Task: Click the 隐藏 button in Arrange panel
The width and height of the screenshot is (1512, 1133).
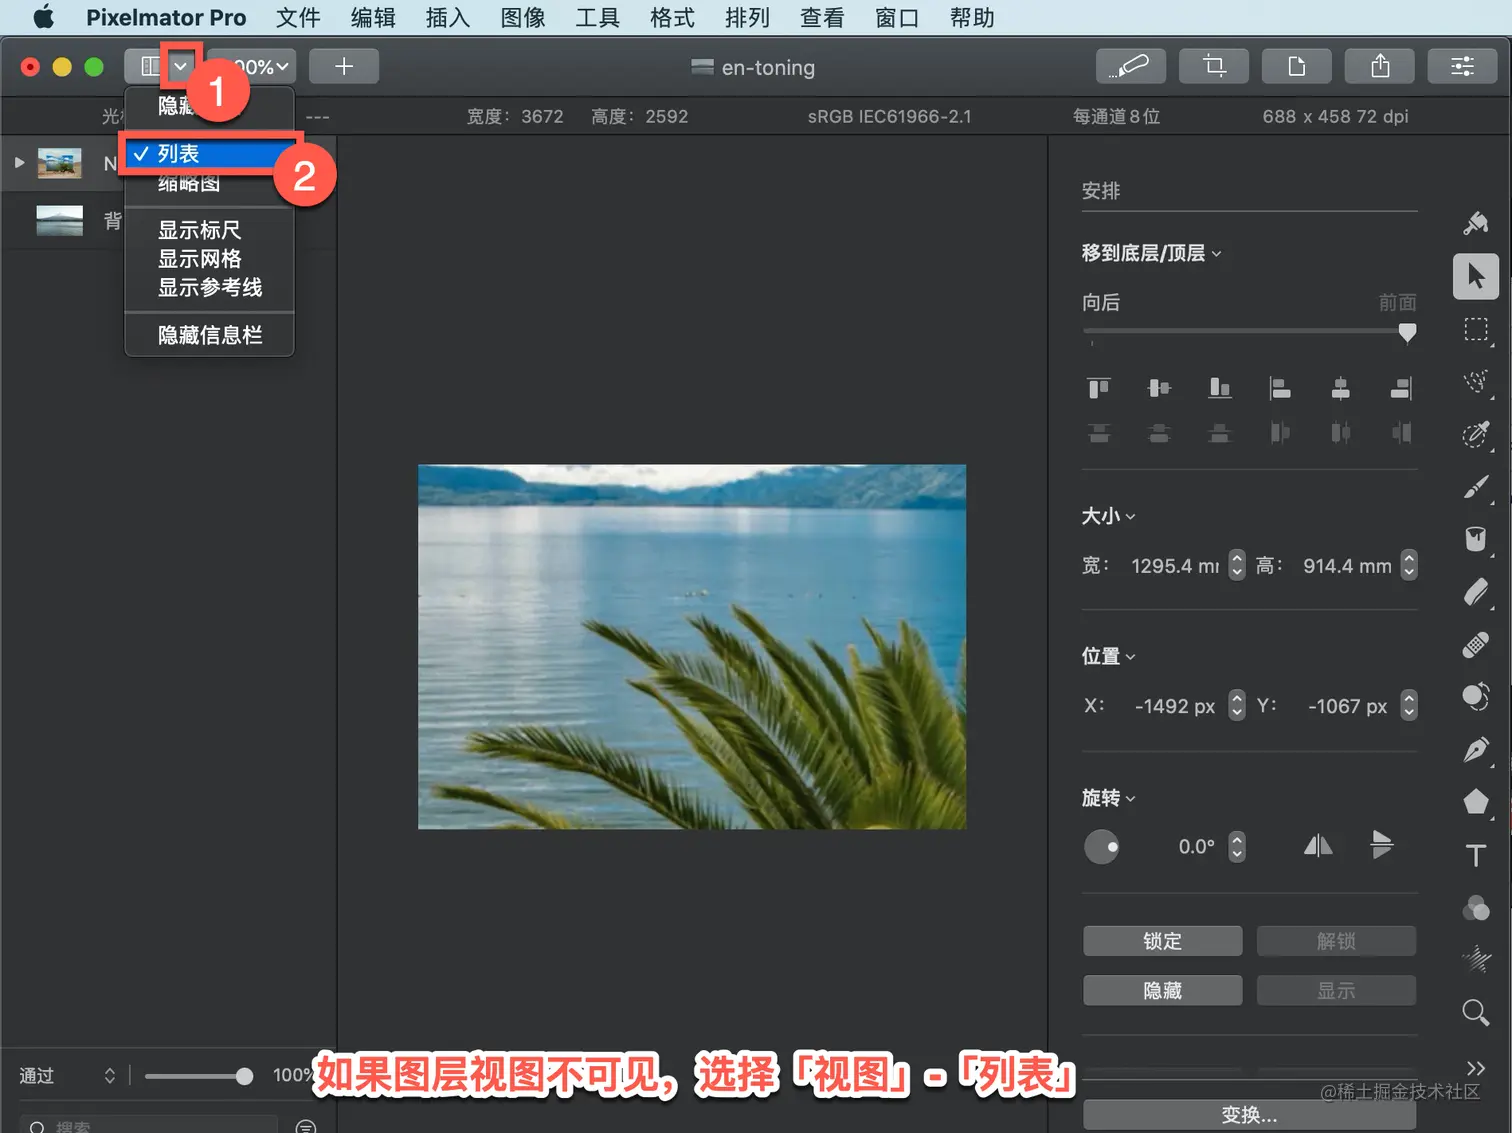Action: click(x=1162, y=990)
